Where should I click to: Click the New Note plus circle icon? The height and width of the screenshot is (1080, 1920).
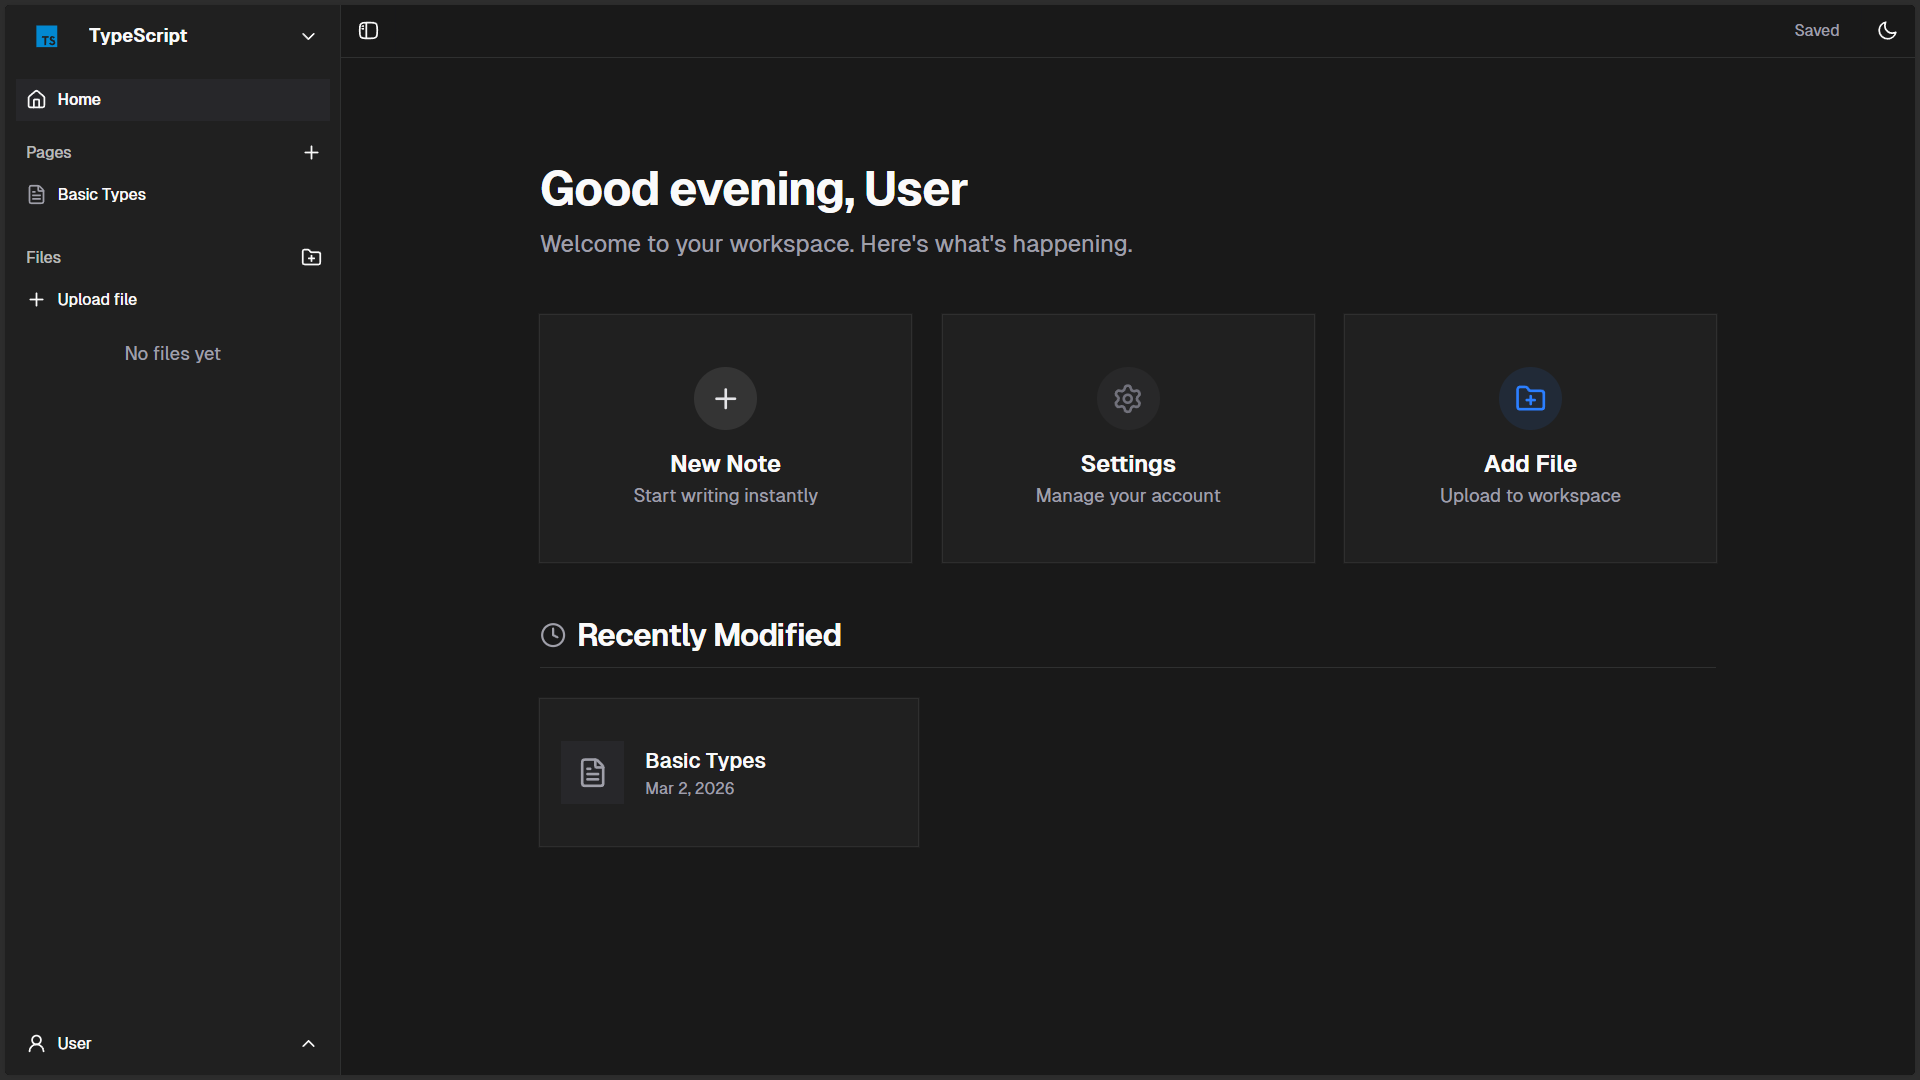pos(725,398)
